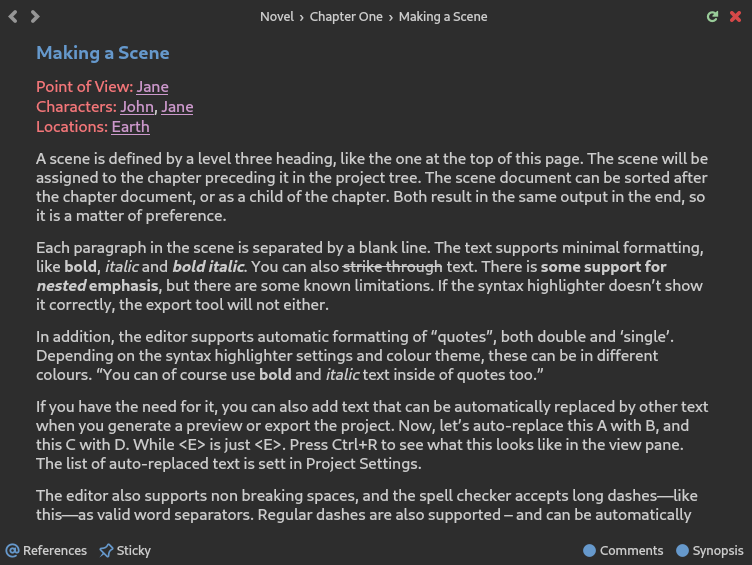Screen dimensions: 752x565
Task: Follow the Jane link in Point of View
Action: pos(152,87)
